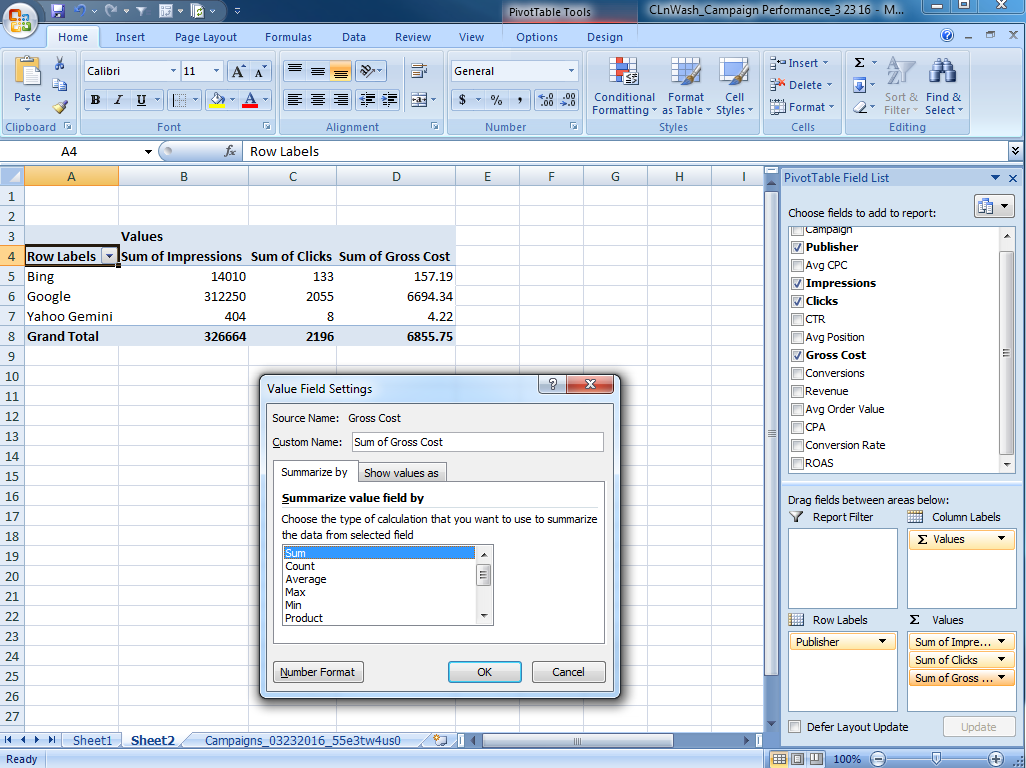The height and width of the screenshot is (768, 1026).
Task: Switch to Sheet1 worksheet tab
Action: click(92, 741)
